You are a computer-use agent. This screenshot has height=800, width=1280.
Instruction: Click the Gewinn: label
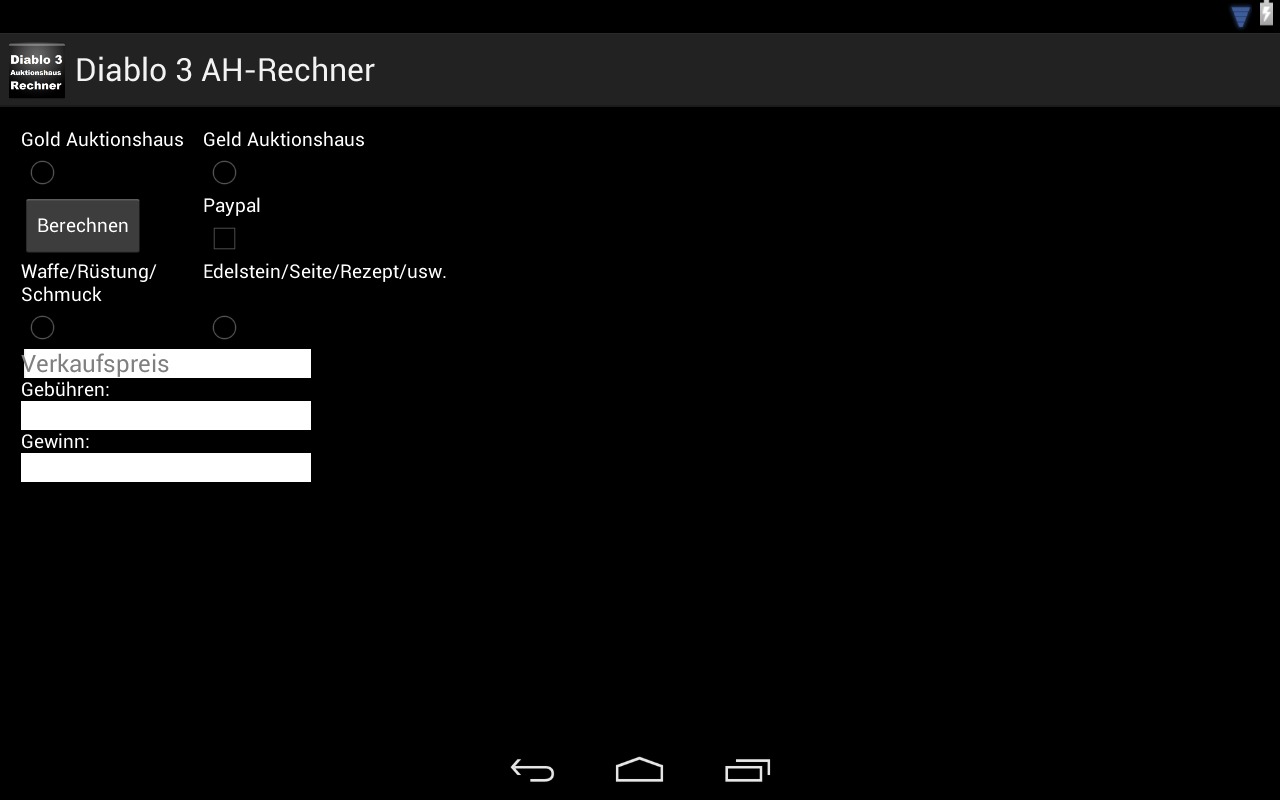55,441
